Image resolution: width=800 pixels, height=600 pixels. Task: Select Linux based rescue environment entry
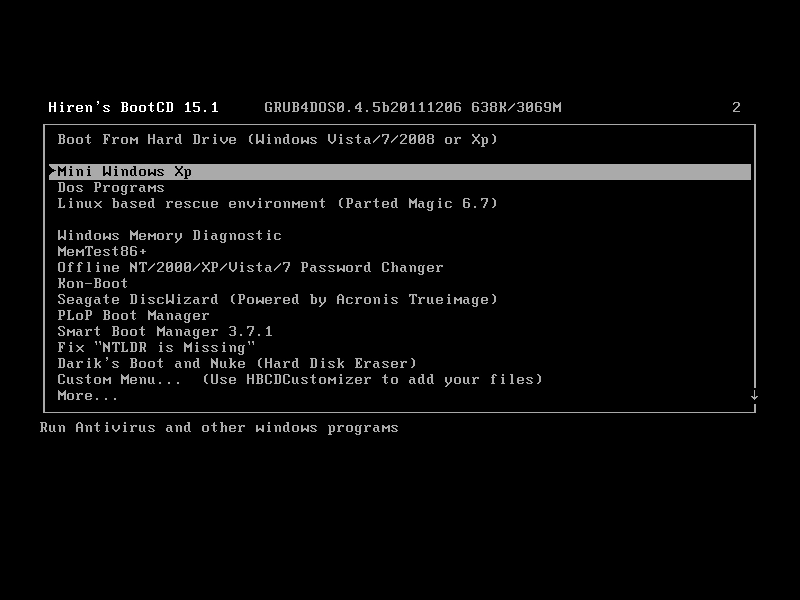tap(277, 204)
